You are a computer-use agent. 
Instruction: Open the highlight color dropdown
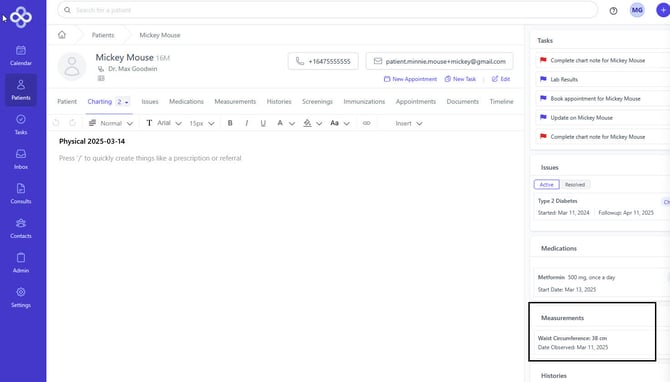[312, 123]
